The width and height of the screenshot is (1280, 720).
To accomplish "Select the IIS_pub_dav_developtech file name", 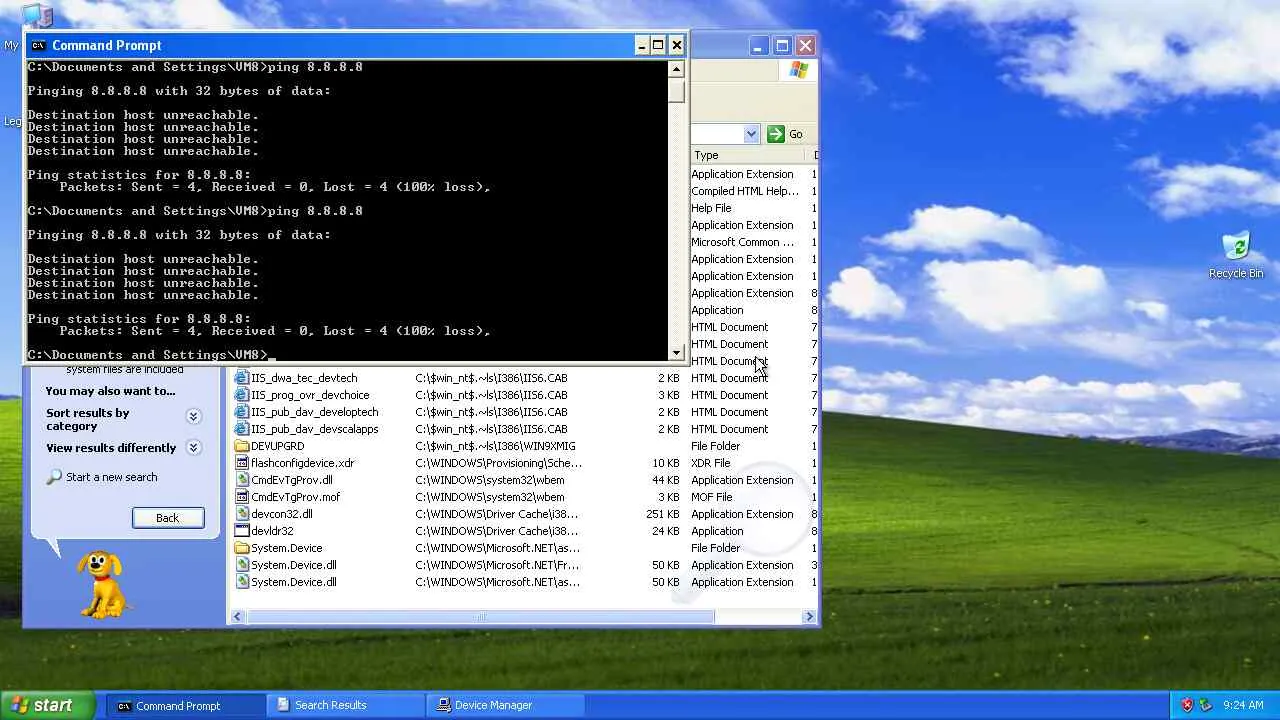I will [314, 412].
